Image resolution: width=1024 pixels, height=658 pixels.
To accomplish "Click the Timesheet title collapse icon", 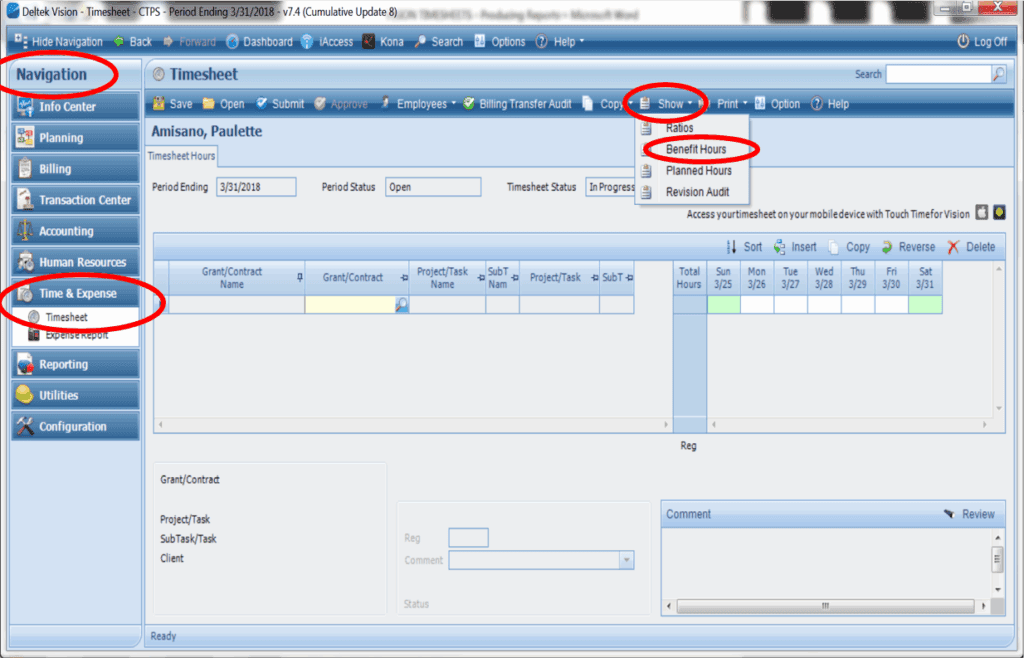I will coord(158,74).
